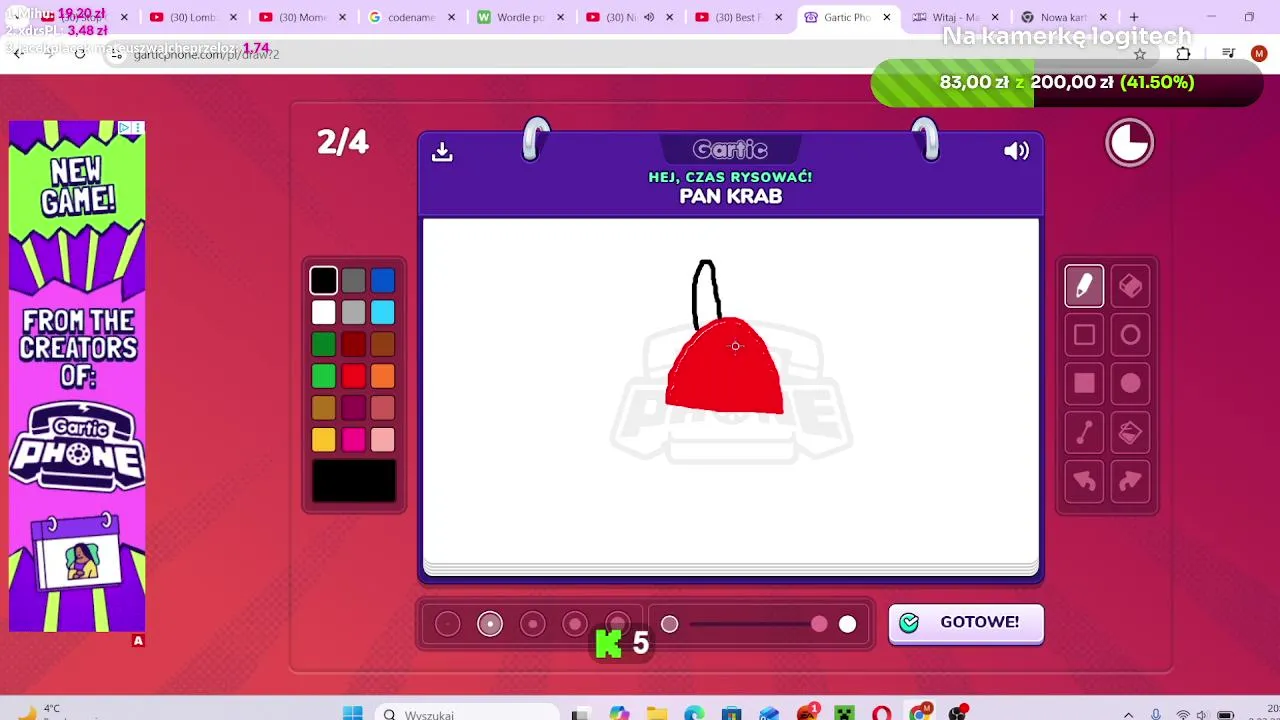Image resolution: width=1280 pixels, height=720 pixels.
Task: Select the eraser tool
Action: (x=1130, y=287)
